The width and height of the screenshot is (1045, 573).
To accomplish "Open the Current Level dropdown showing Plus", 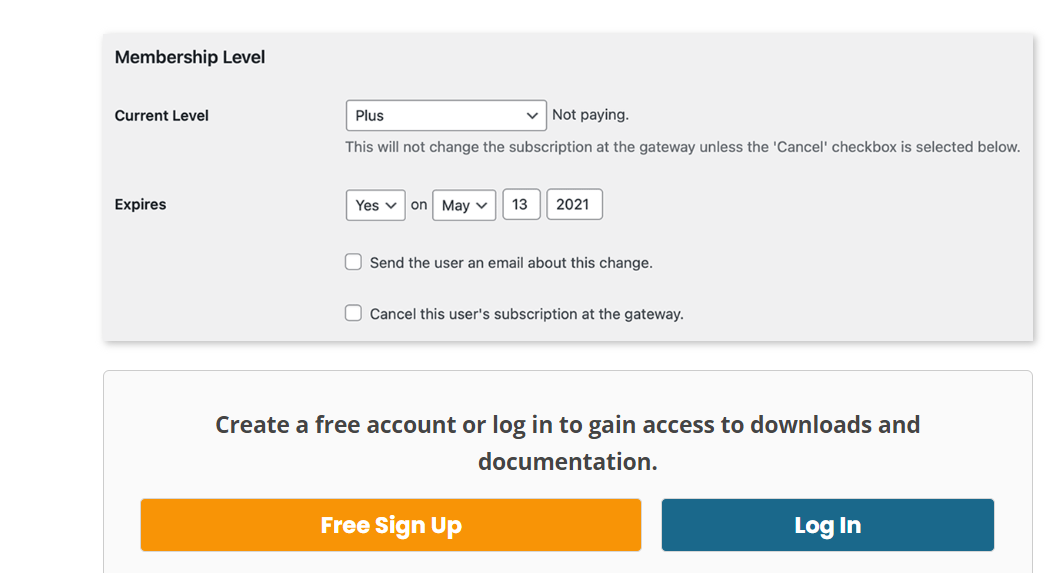I will [x=445, y=115].
